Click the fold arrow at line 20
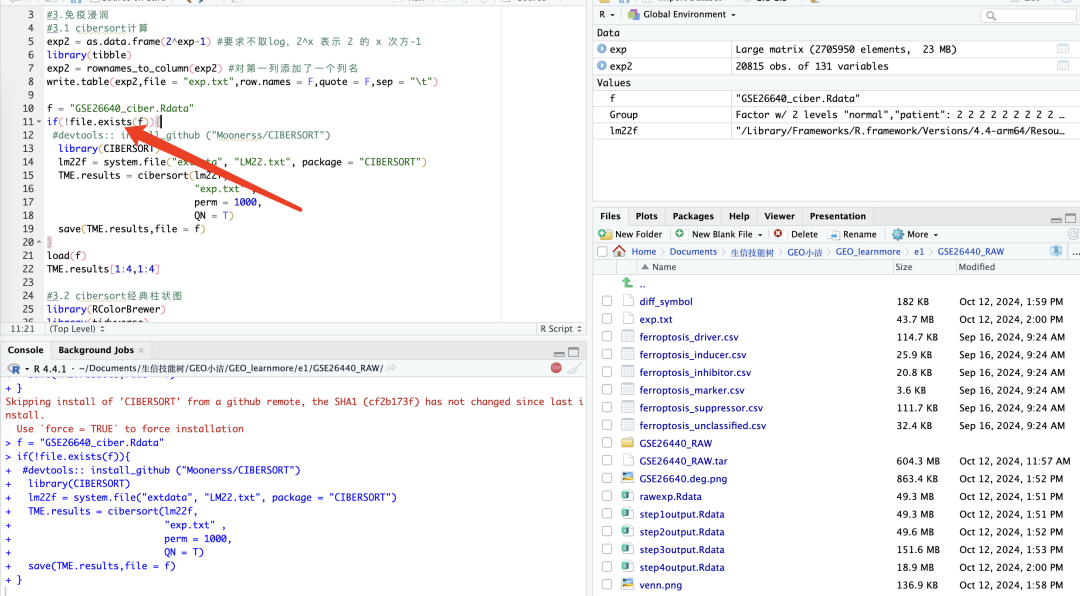The height and width of the screenshot is (596, 1080). click(x=39, y=242)
